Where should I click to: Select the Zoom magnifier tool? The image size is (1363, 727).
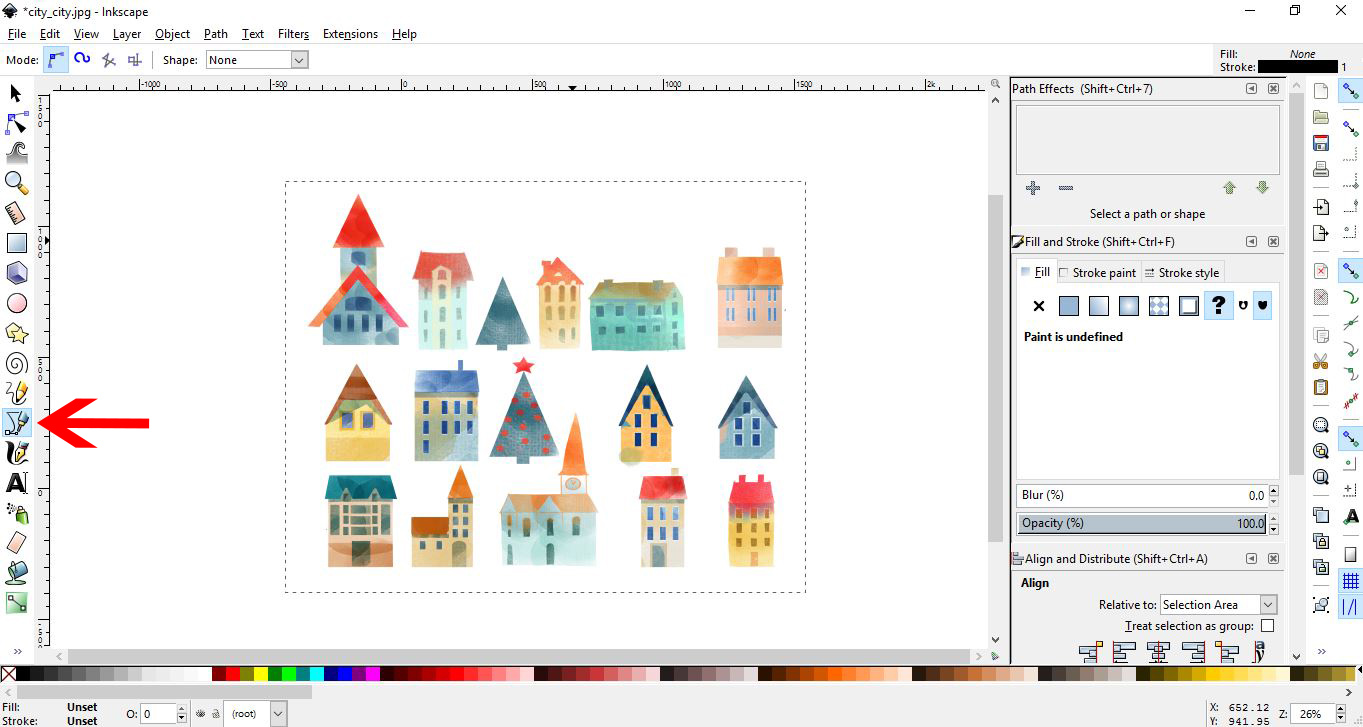[x=16, y=182]
